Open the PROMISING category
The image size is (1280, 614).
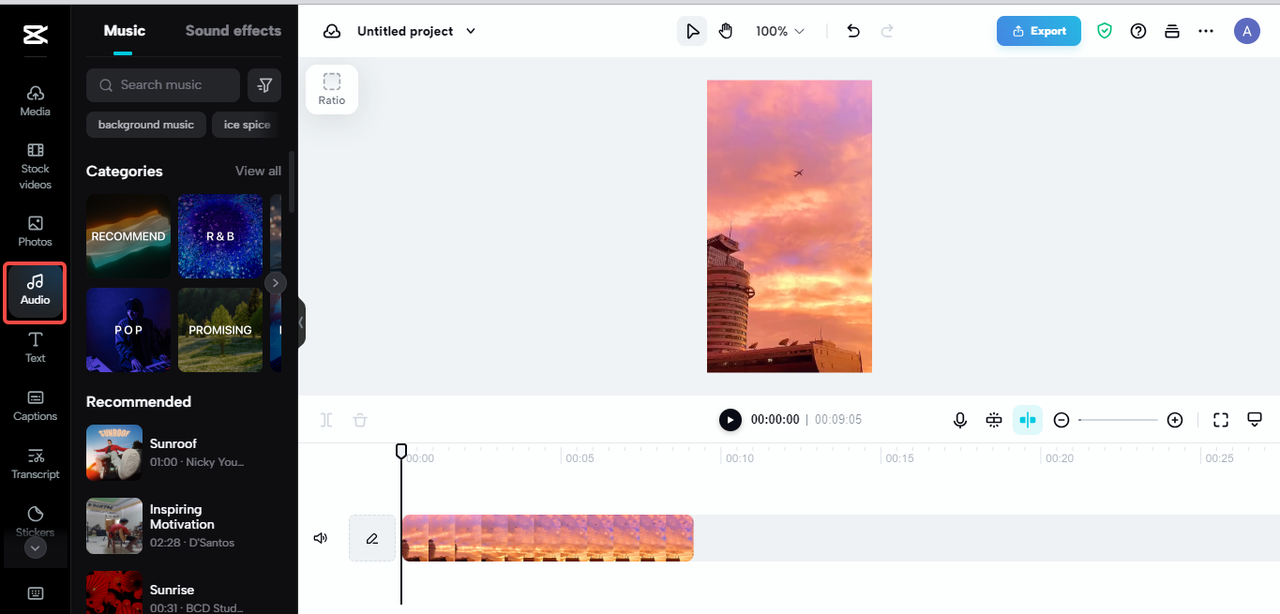220,330
